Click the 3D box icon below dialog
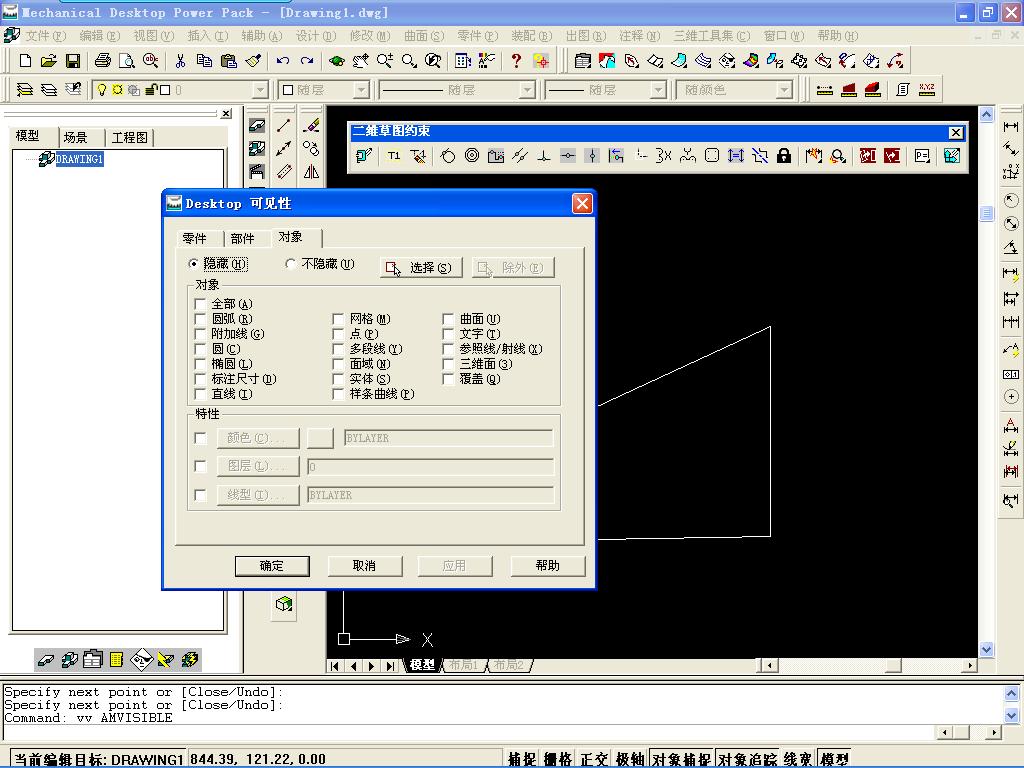1024x768 pixels. [283, 603]
